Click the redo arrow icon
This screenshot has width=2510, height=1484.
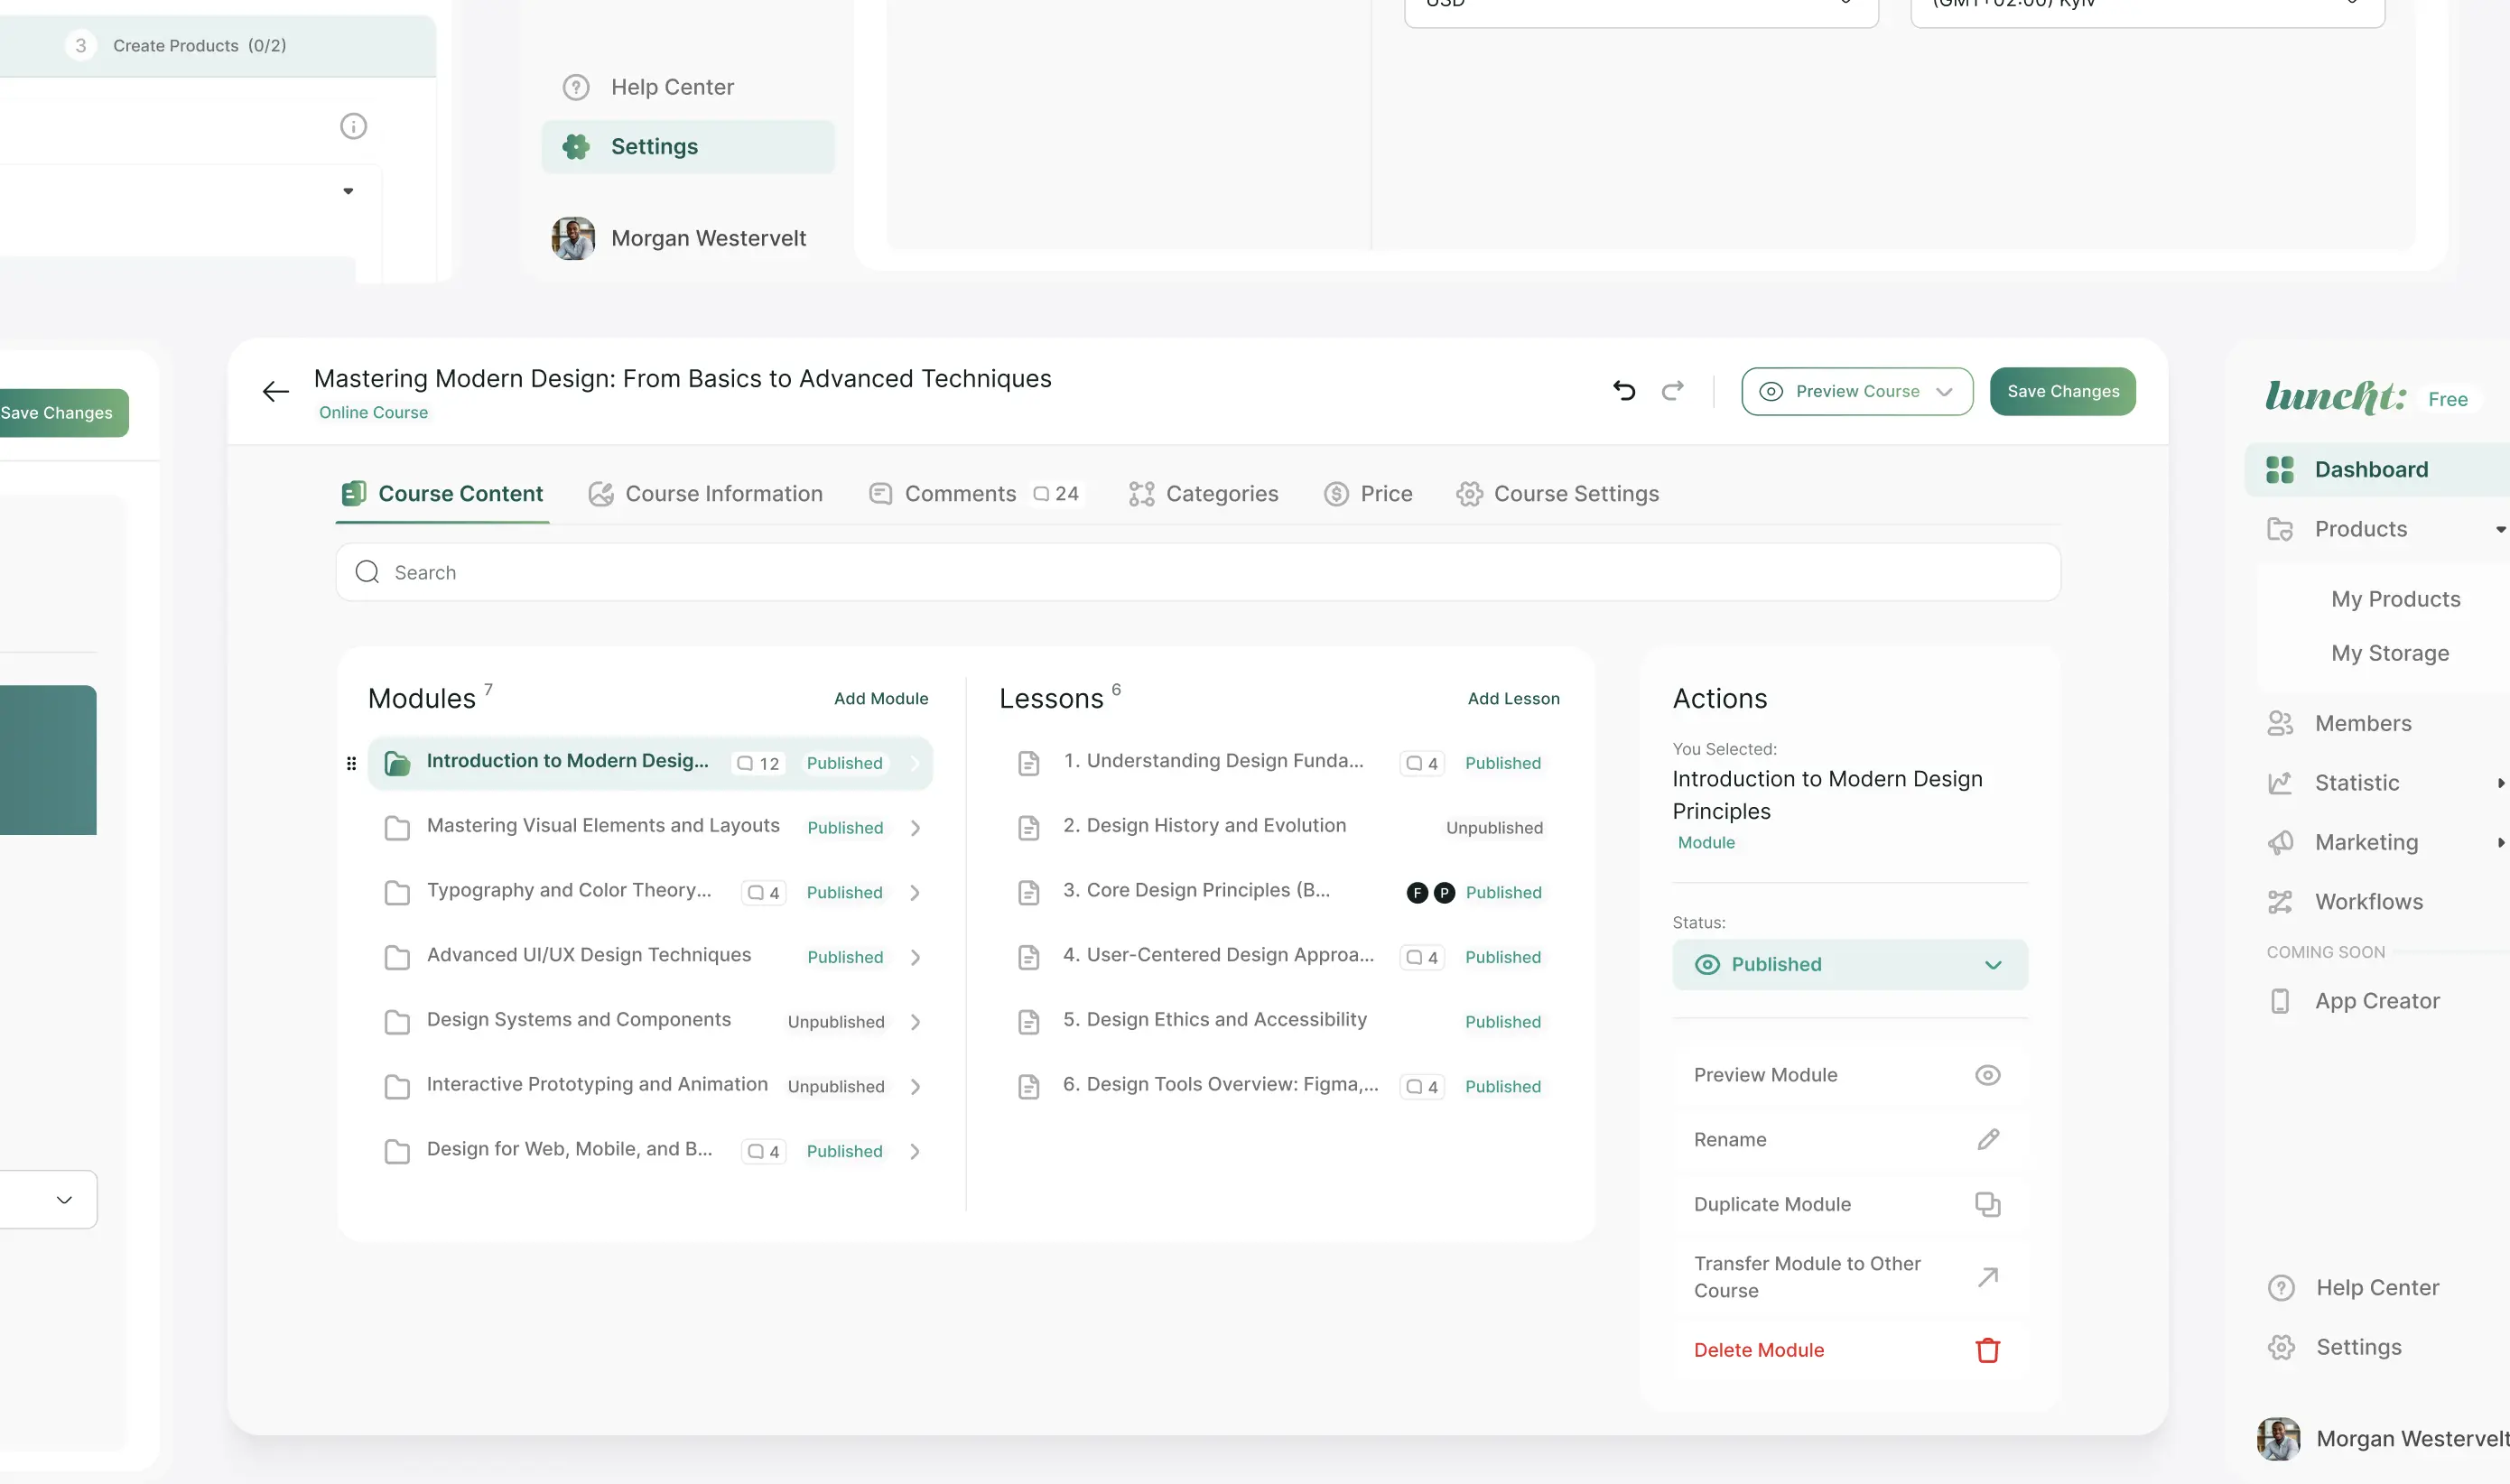(1673, 391)
